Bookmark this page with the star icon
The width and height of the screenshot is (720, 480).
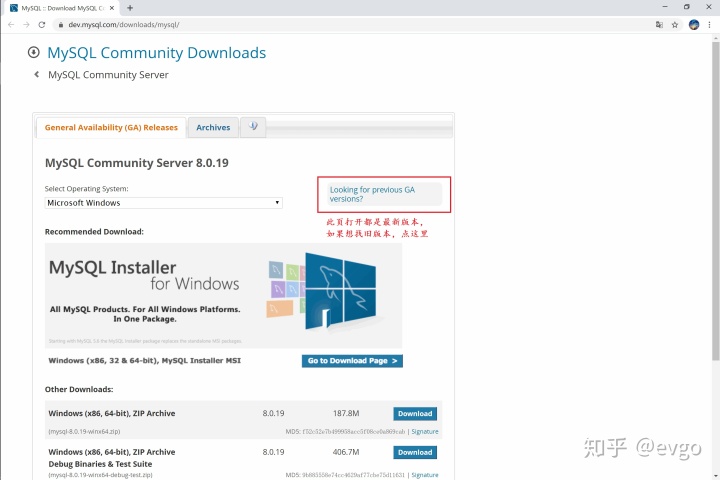point(675,25)
